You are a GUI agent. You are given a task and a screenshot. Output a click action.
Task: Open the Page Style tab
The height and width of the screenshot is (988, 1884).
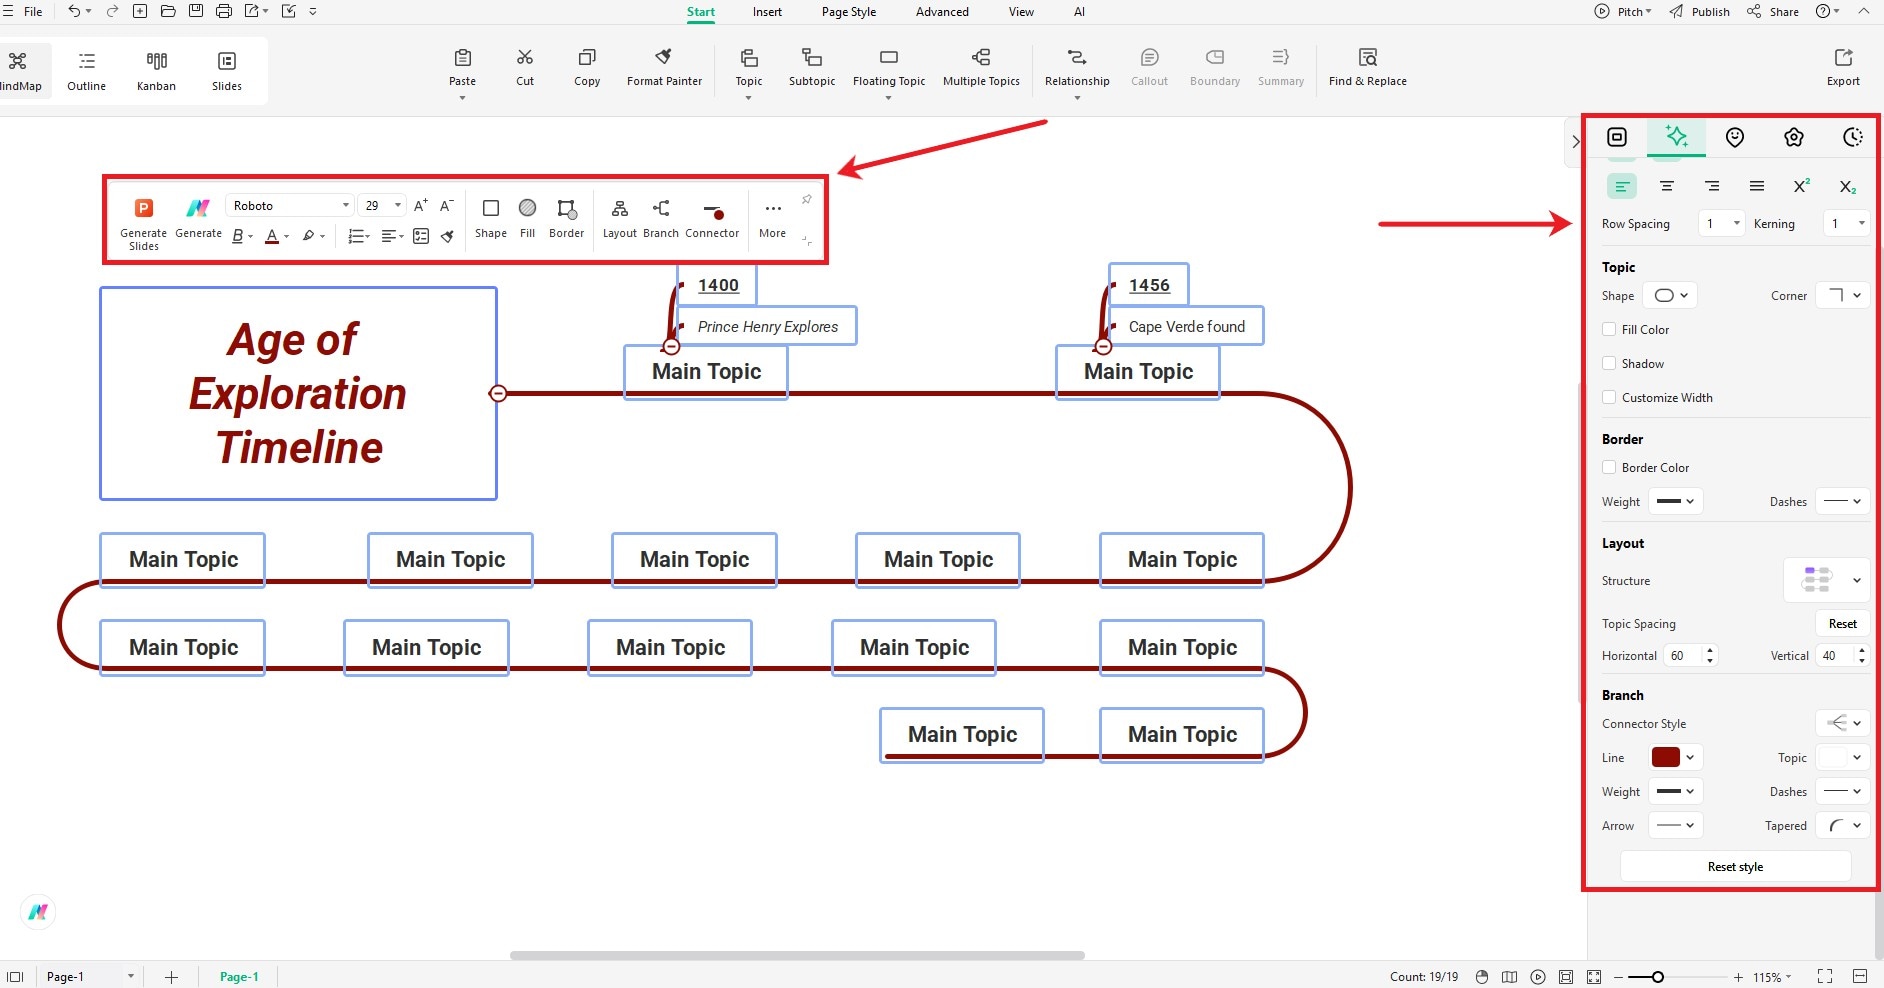pyautogui.click(x=849, y=12)
